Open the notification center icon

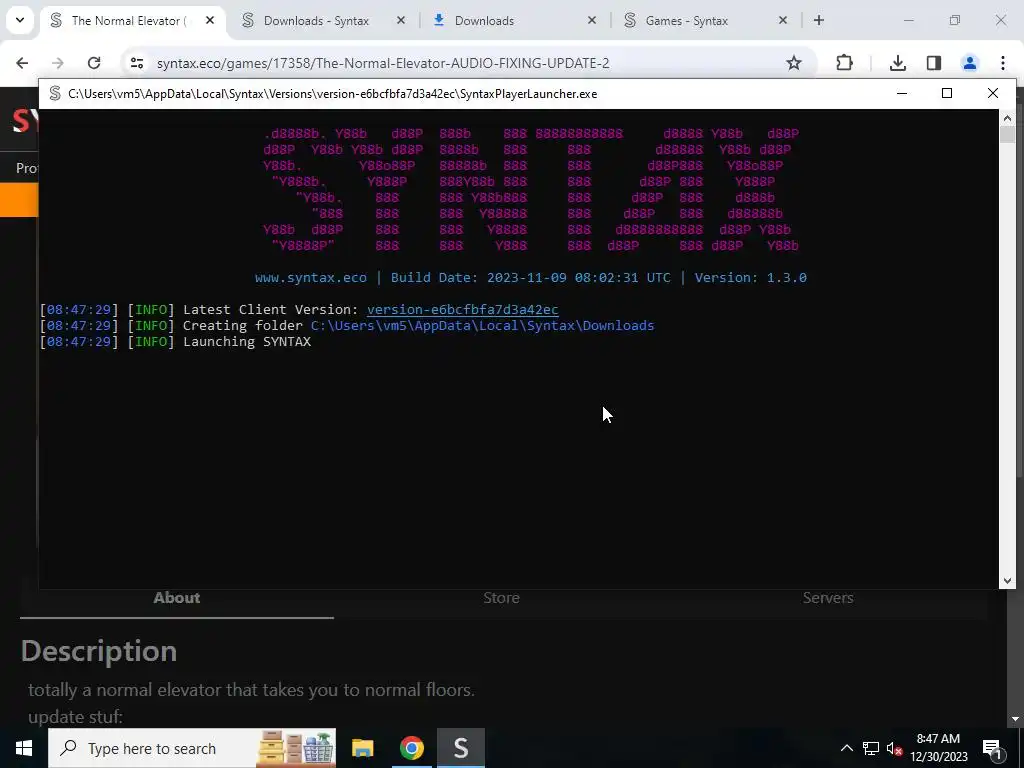991,748
